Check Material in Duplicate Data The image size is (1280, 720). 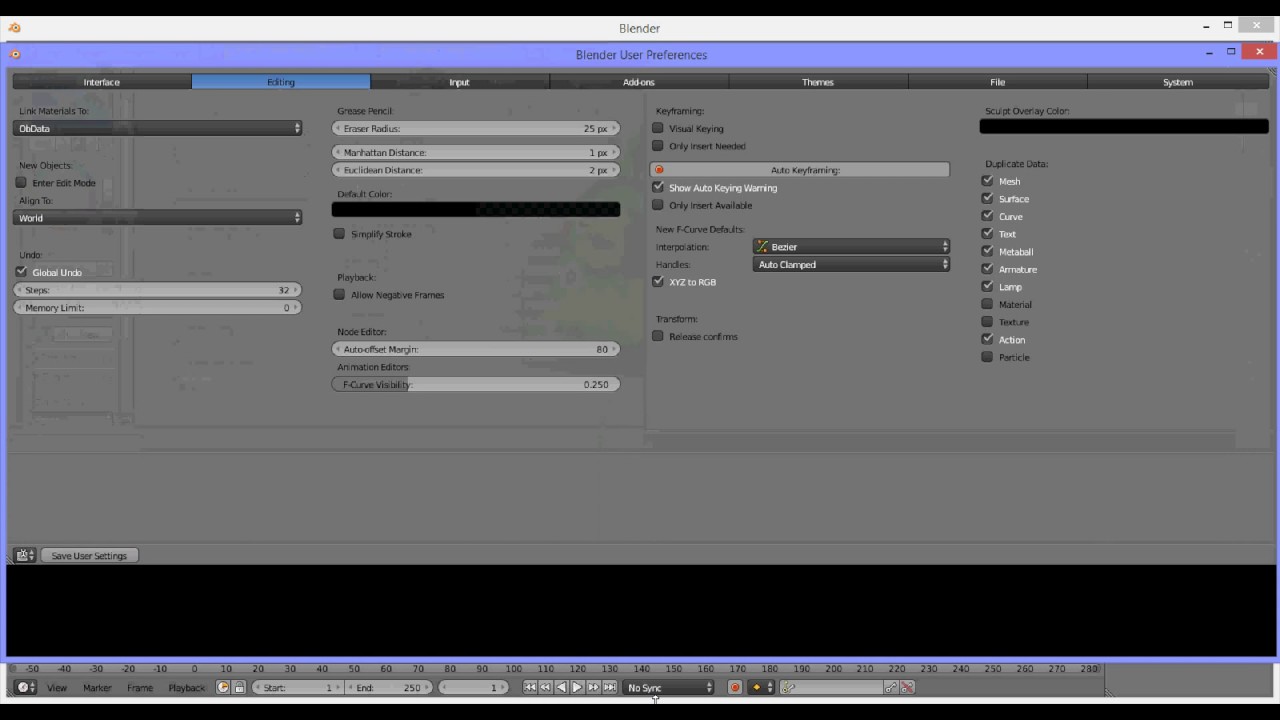tap(988, 304)
